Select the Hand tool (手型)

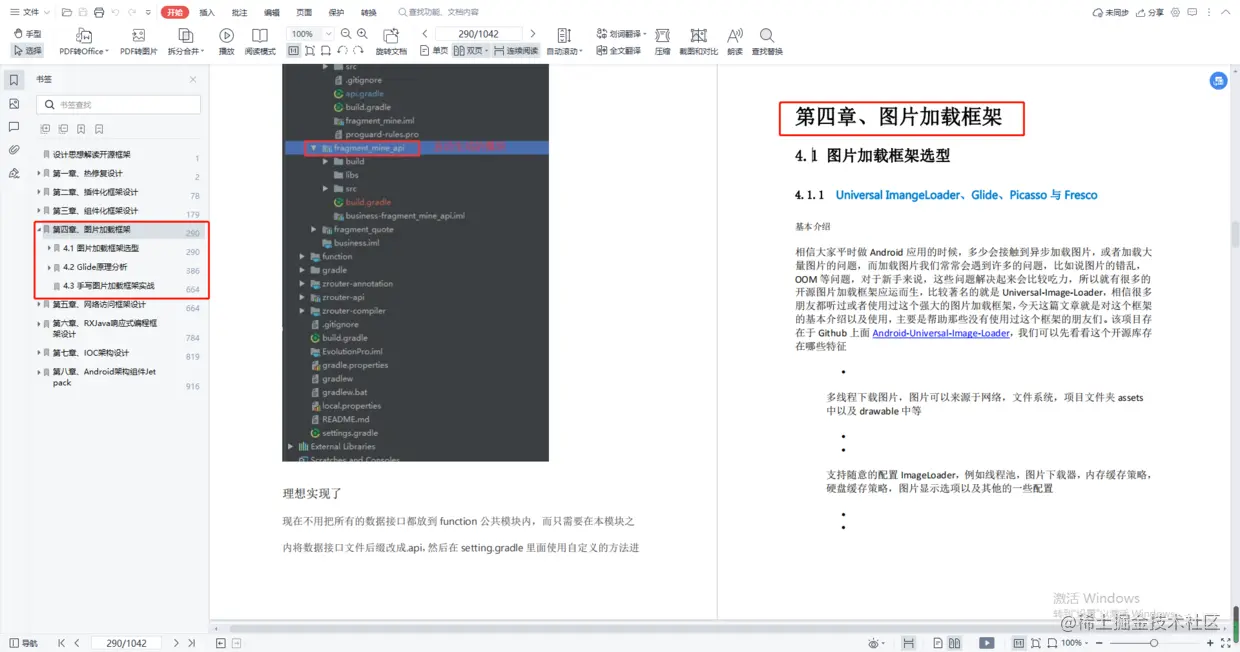(x=27, y=34)
